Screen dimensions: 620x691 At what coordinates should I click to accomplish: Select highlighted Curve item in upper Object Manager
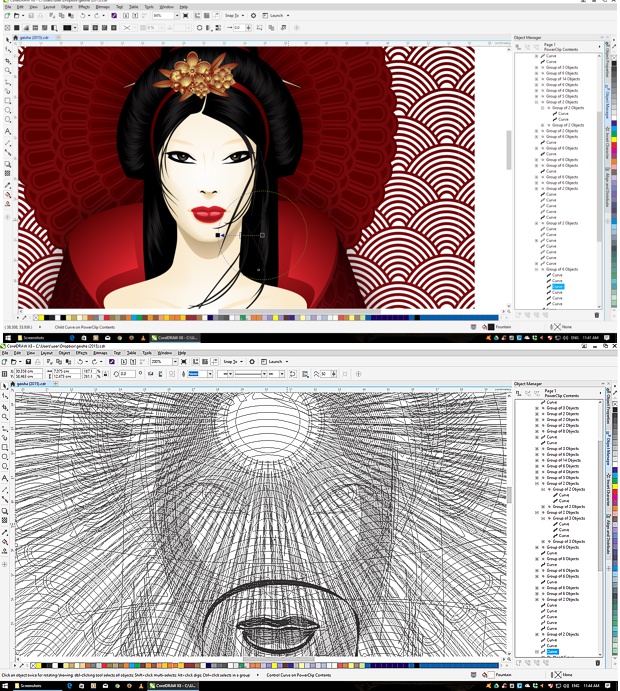557,286
